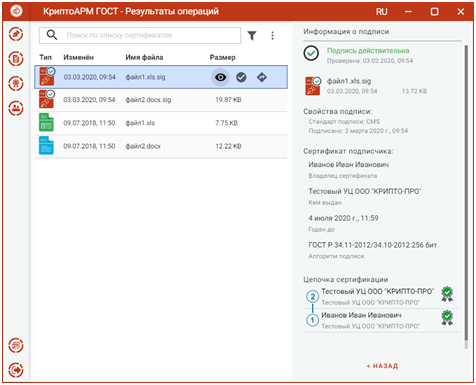Open the operations log sidebar icon
Screen dimensions: 476x385
point(16,345)
